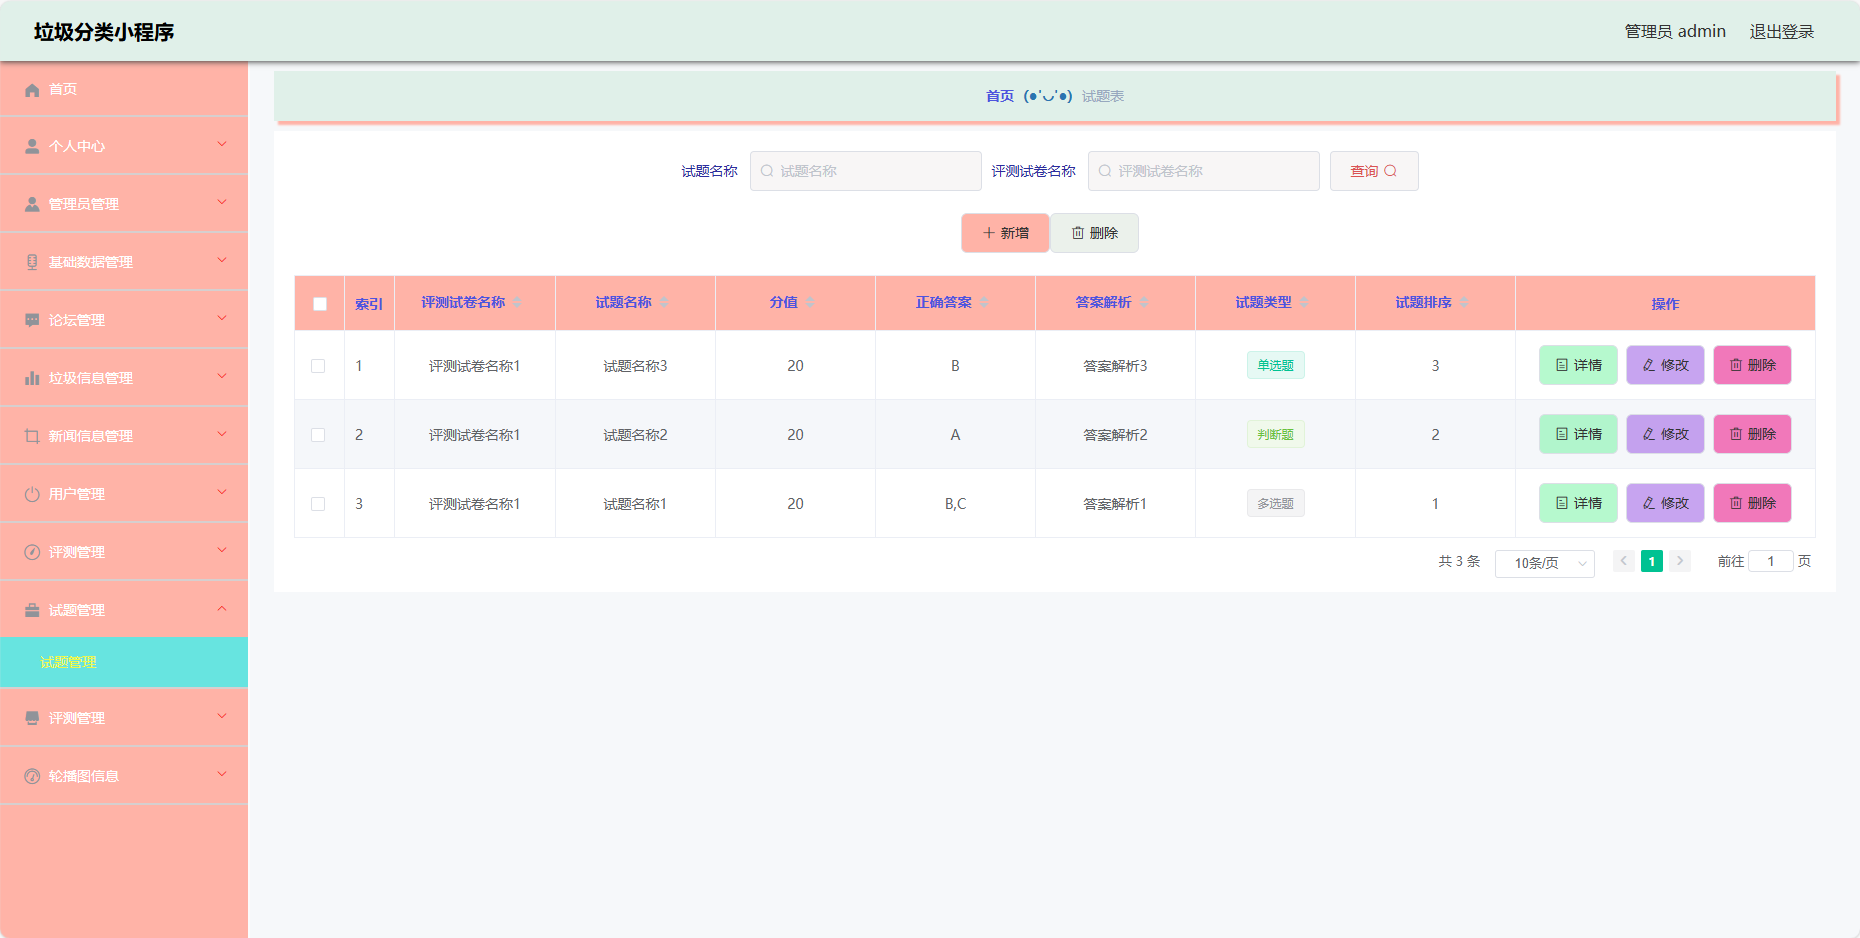The height and width of the screenshot is (938, 1860).
Task: Expand the 管理员管理 menu chevron
Action: 222,203
